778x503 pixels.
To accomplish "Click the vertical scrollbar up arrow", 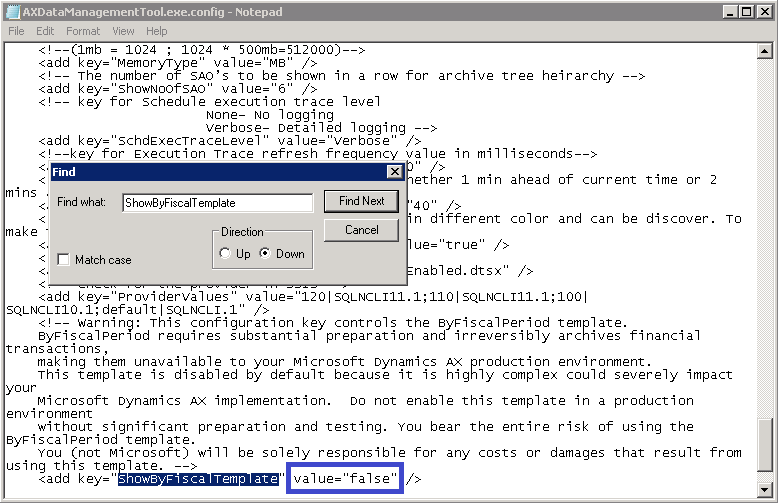I will tap(766, 50).
